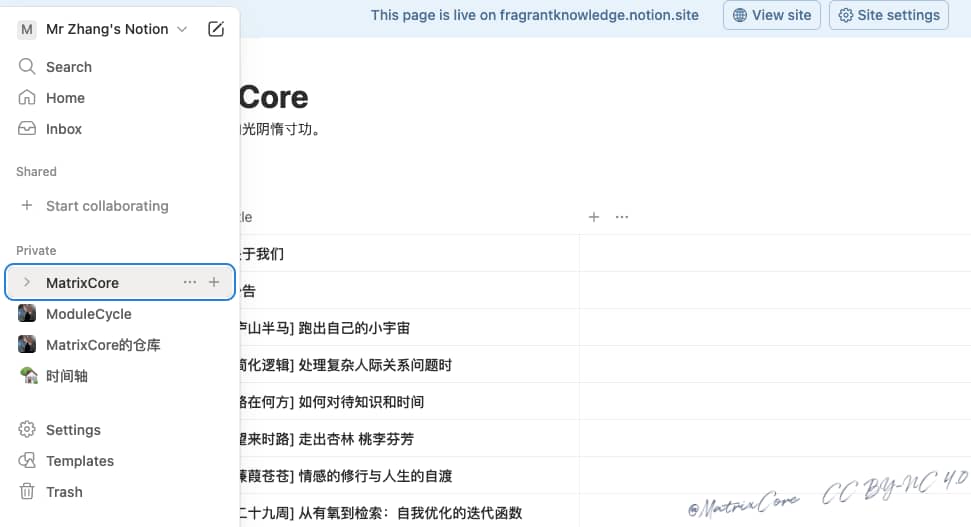Open the table's more options ellipsis
This screenshot has width=971, height=527.
(x=622, y=217)
